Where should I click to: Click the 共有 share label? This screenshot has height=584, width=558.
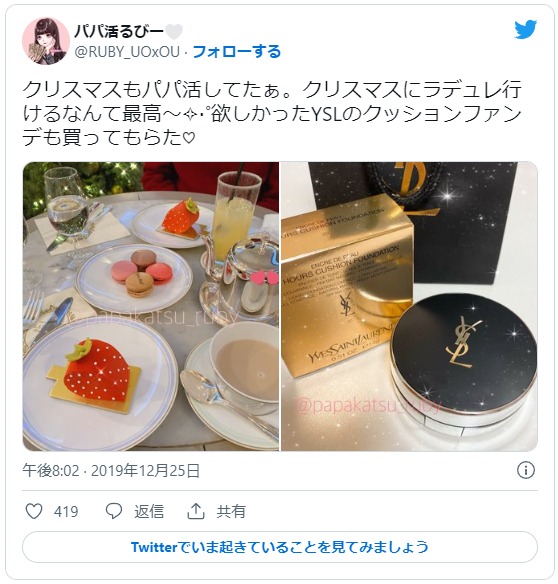tap(231, 511)
